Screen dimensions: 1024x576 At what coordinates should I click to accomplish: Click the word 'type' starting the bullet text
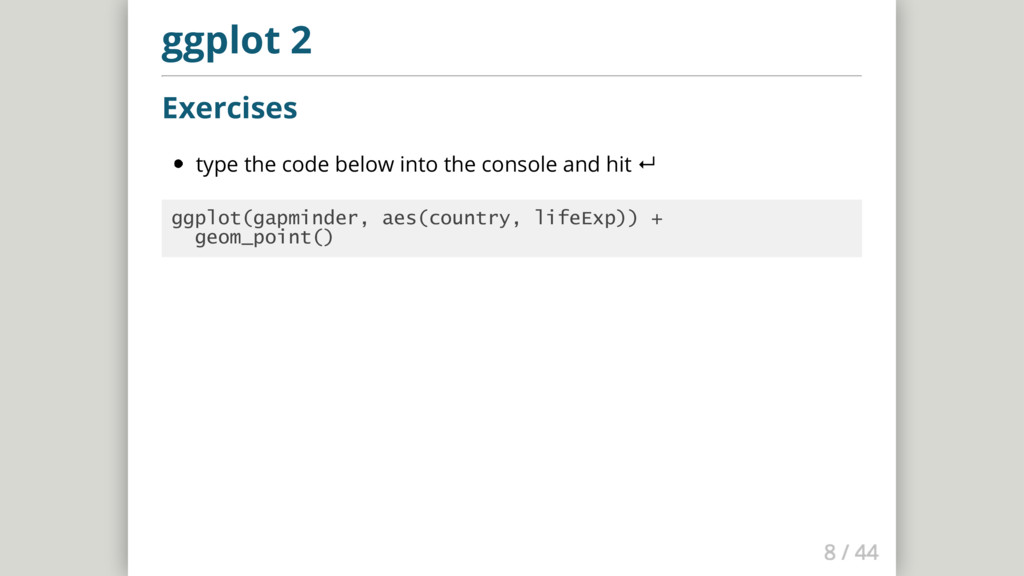[216, 164]
